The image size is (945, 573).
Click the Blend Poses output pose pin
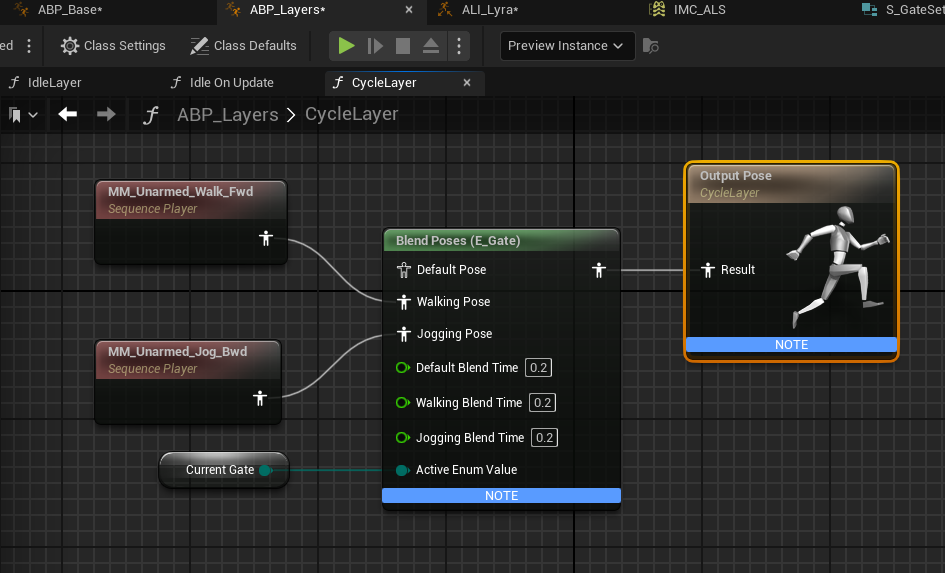pyautogui.click(x=598, y=270)
